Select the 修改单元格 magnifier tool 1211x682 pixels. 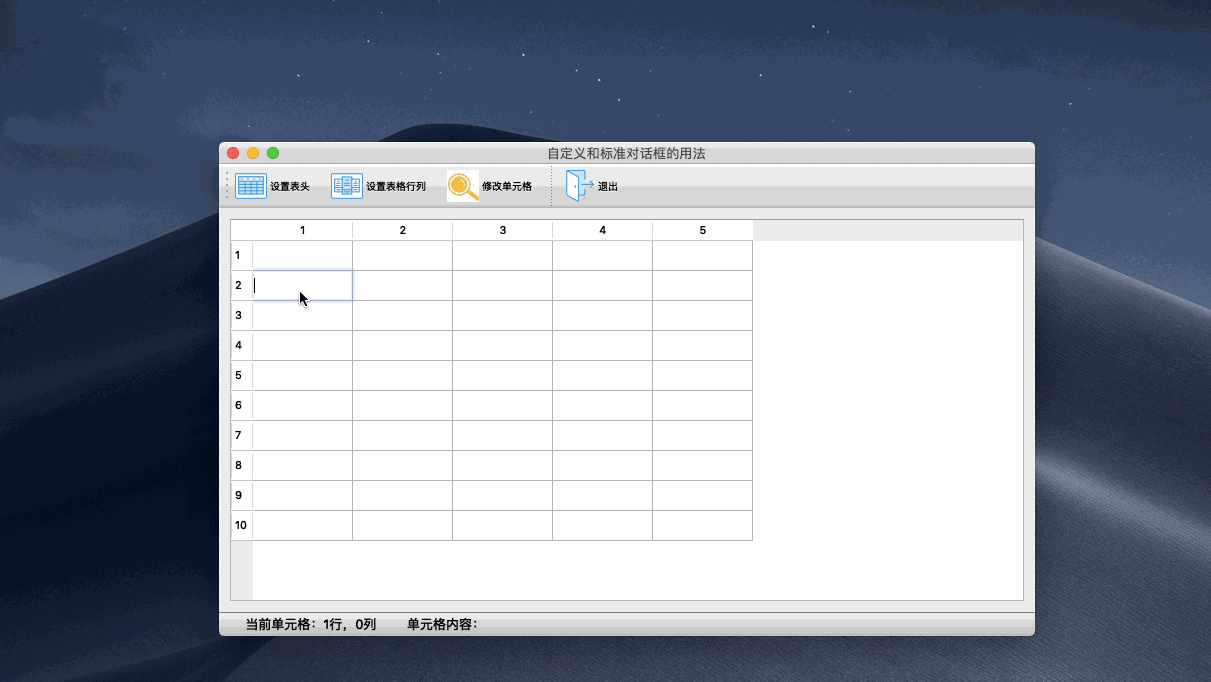click(463, 186)
